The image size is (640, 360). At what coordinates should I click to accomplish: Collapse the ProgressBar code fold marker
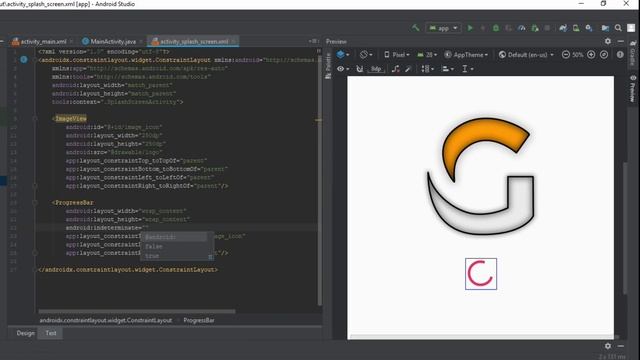(x=35, y=202)
